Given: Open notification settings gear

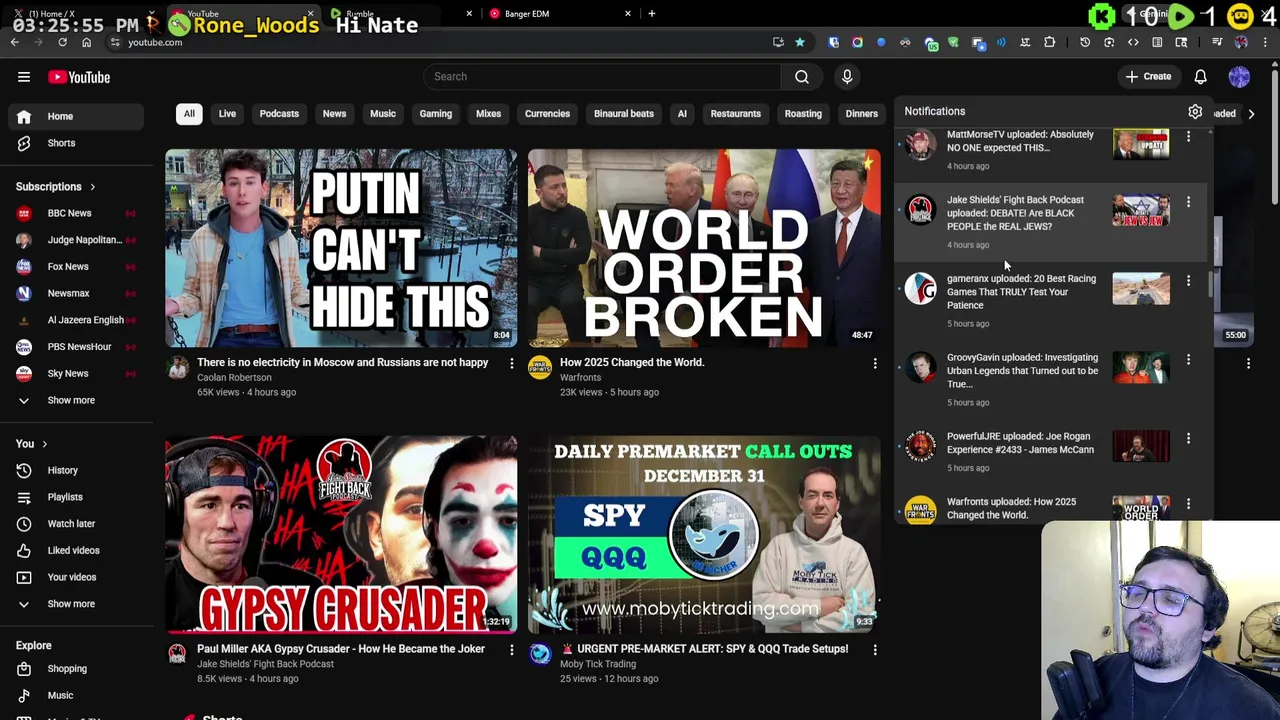Looking at the screenshot, I should pos(1195,112).
